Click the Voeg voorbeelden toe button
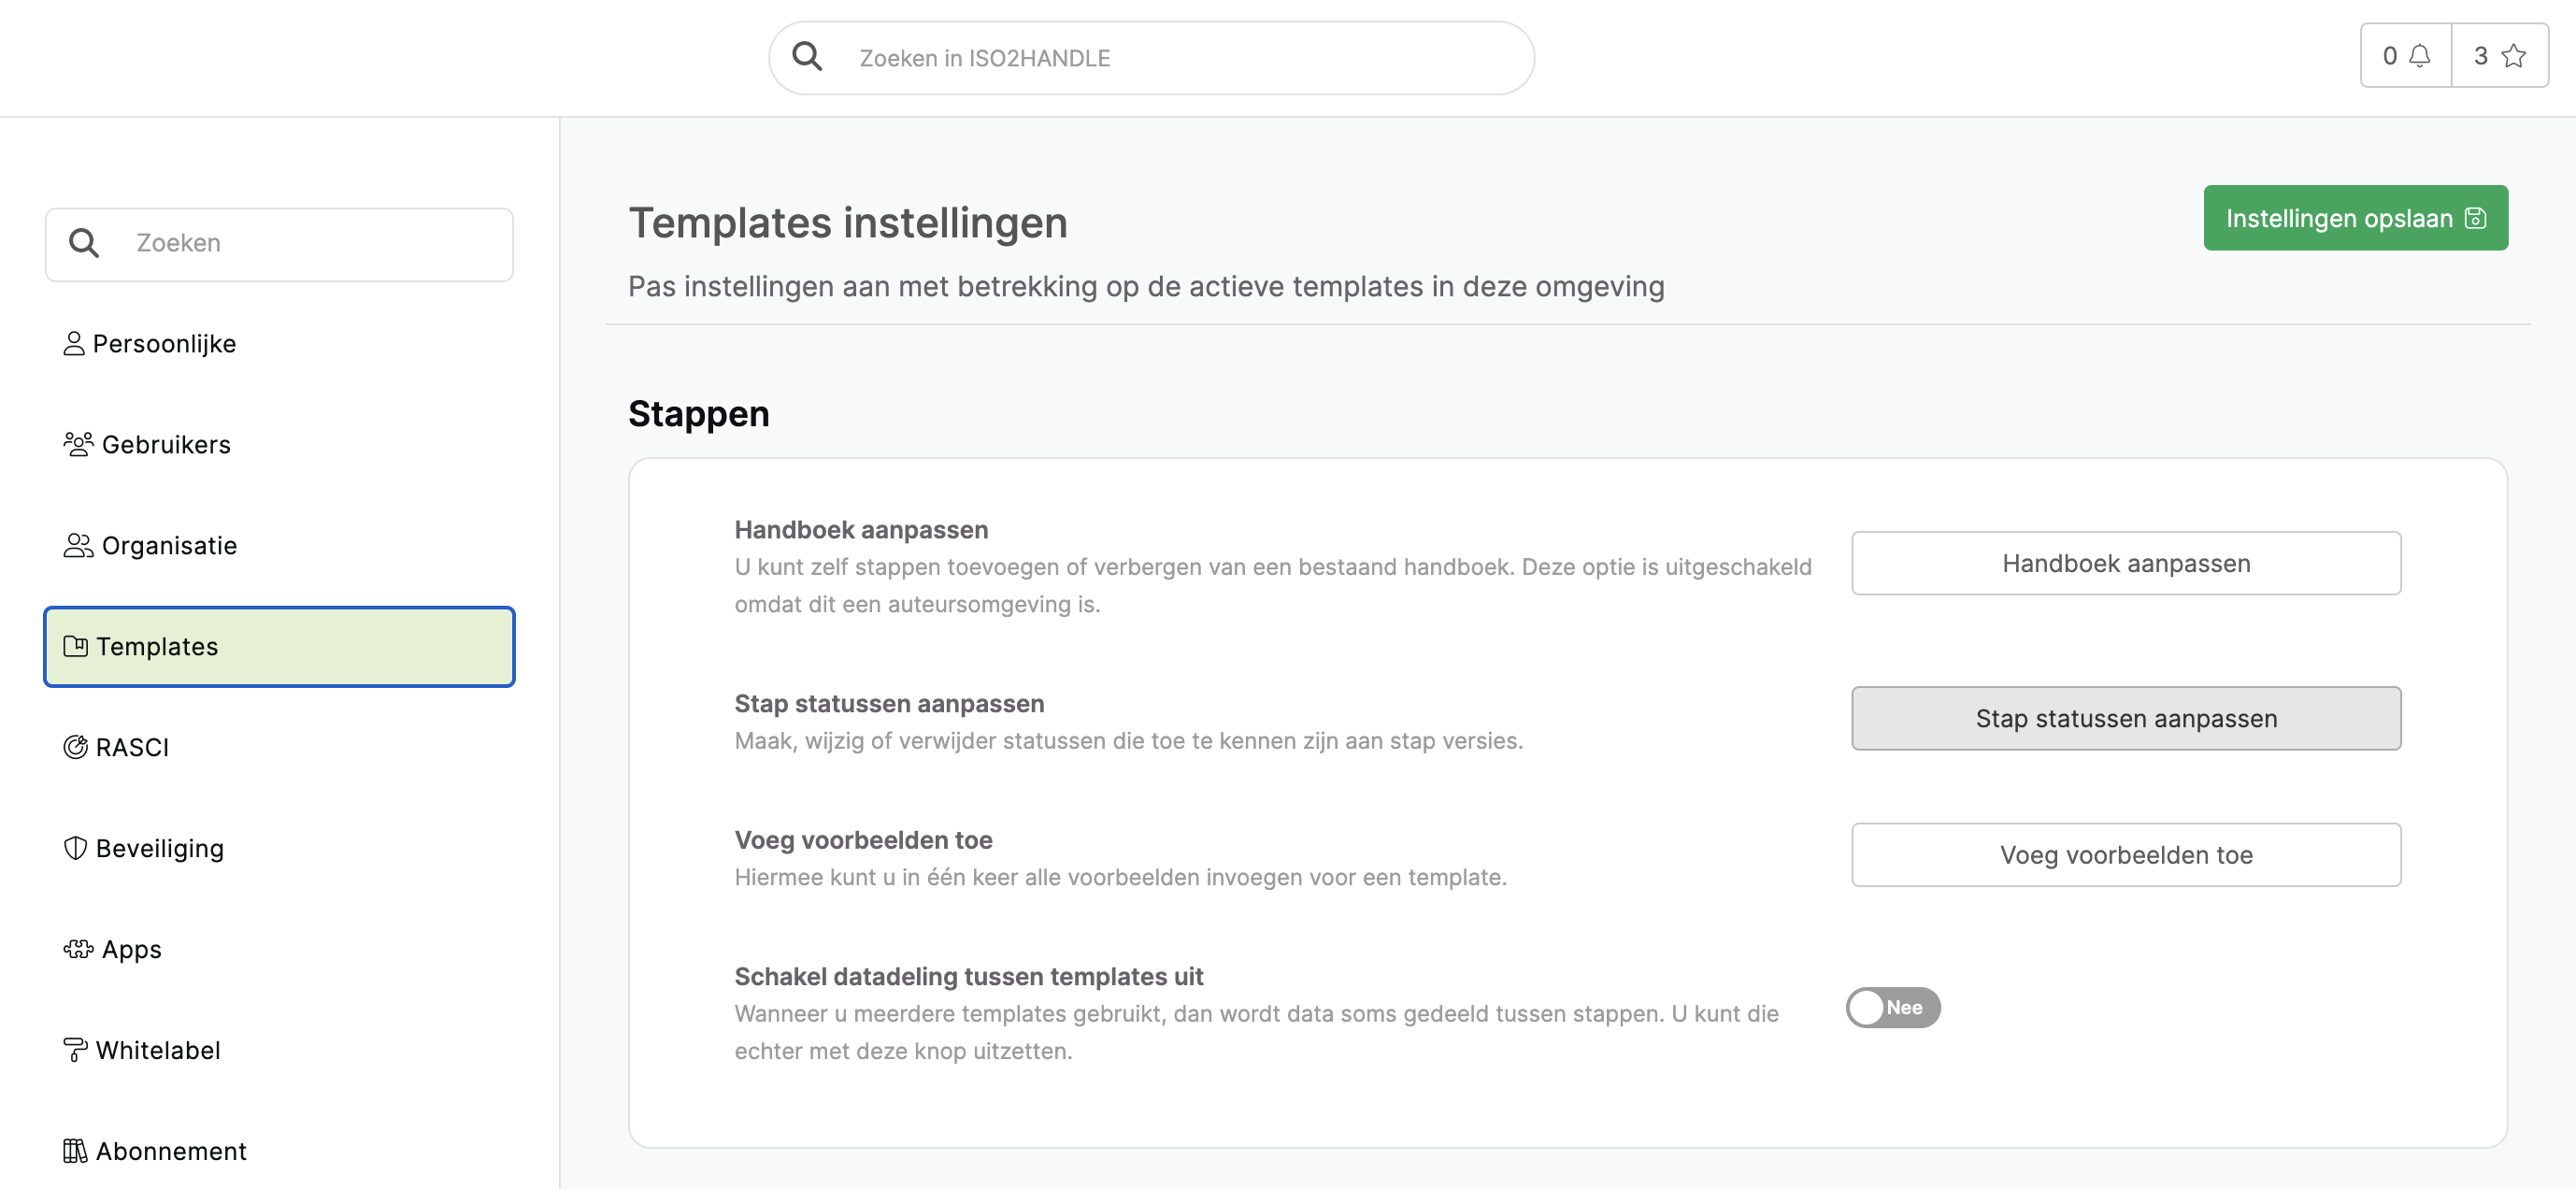Screen dimensions: 2576x1189 pyautogui.click(x=2126, y=855)
